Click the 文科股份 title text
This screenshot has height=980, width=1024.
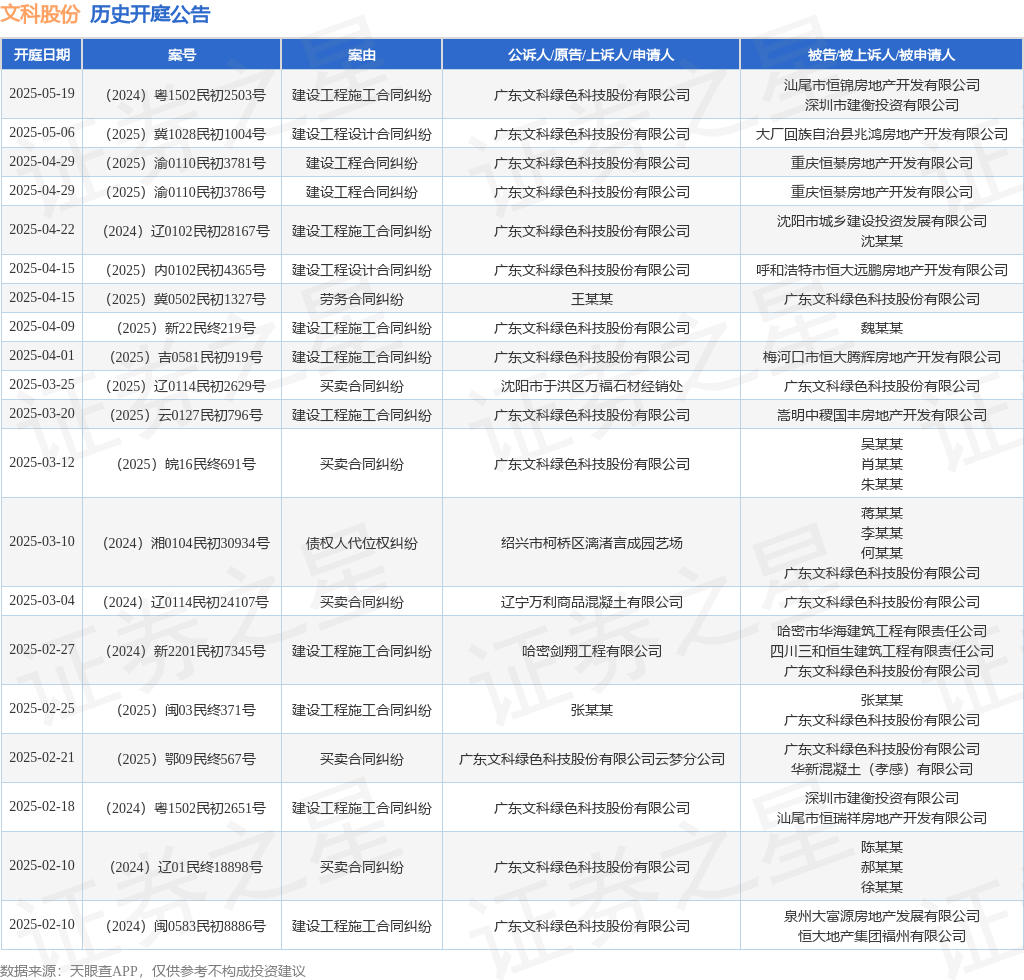coord(40,14)
